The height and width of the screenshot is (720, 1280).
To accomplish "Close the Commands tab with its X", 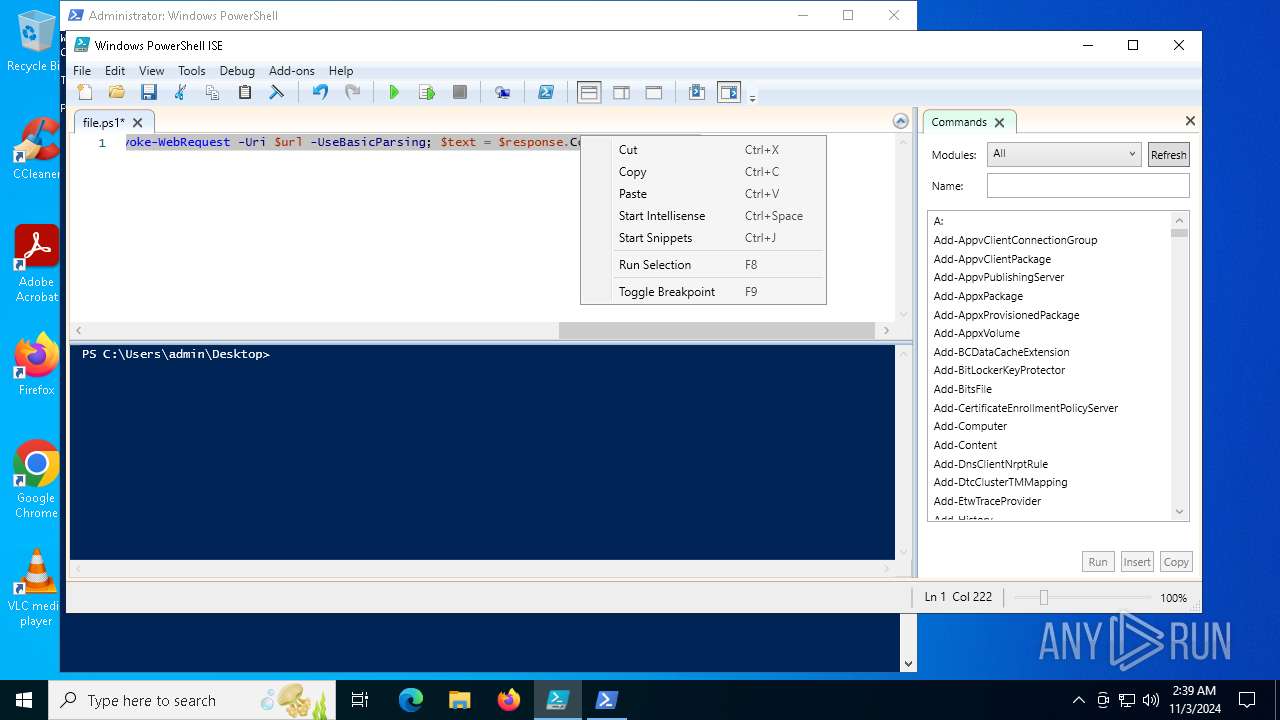I will click(x=999, y=122).
